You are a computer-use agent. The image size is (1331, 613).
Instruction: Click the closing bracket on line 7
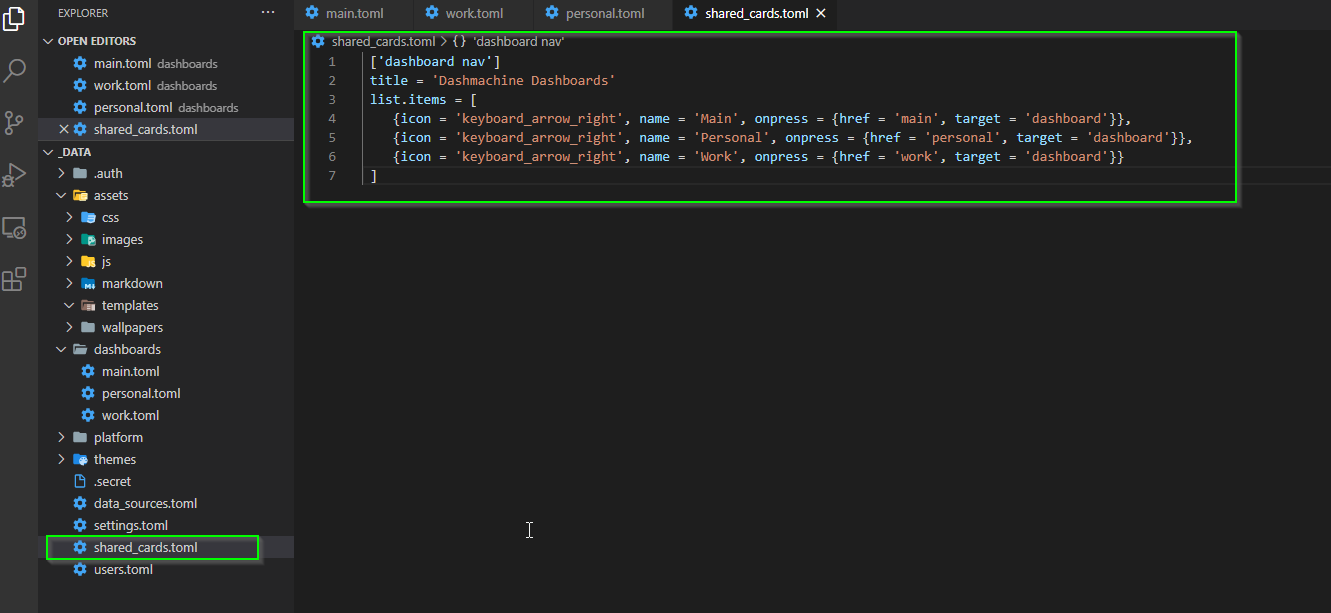pos(373,176)
